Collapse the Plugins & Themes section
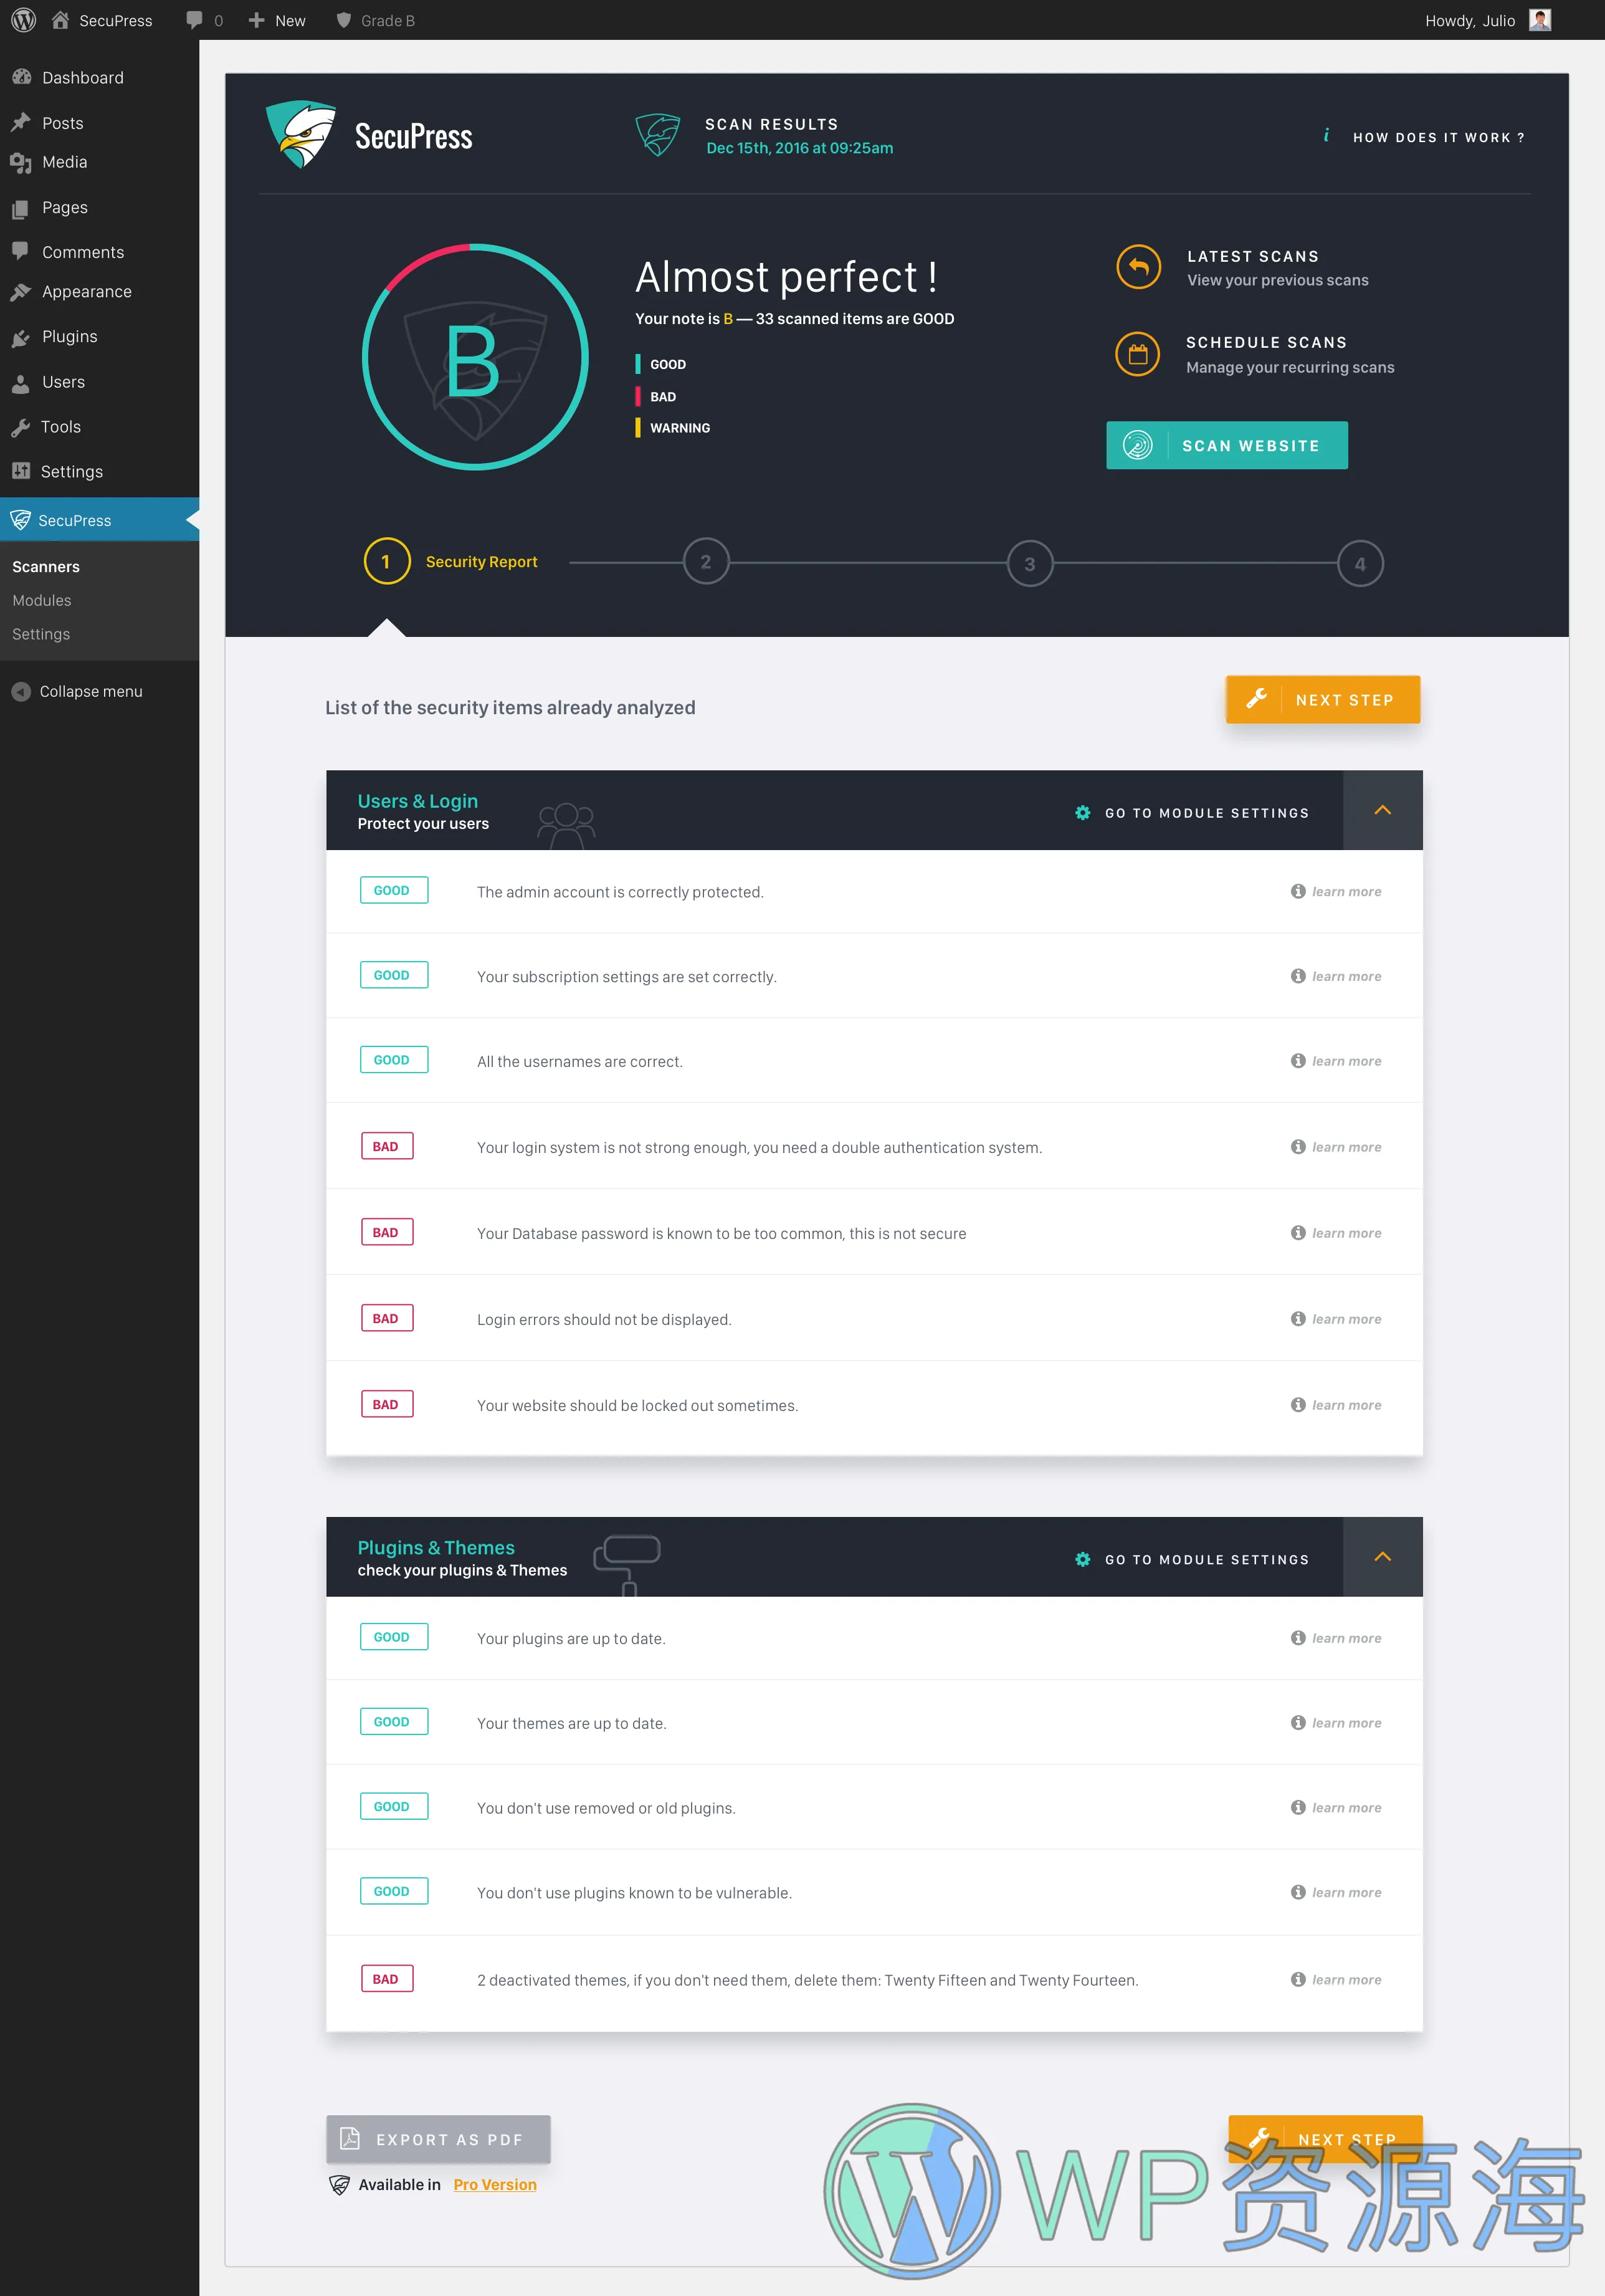This screenshot has height=2296, width=1605. tap(1383, 1557)
